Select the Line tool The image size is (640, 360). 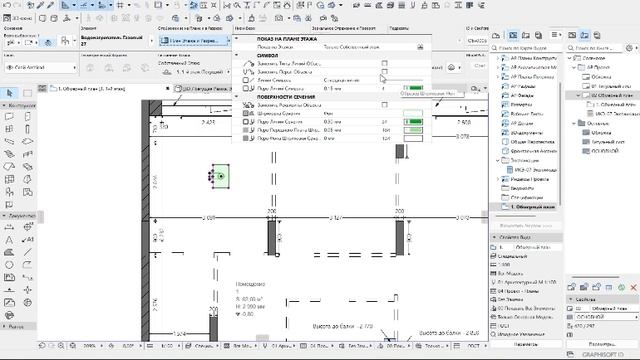[x=27, y=252]
